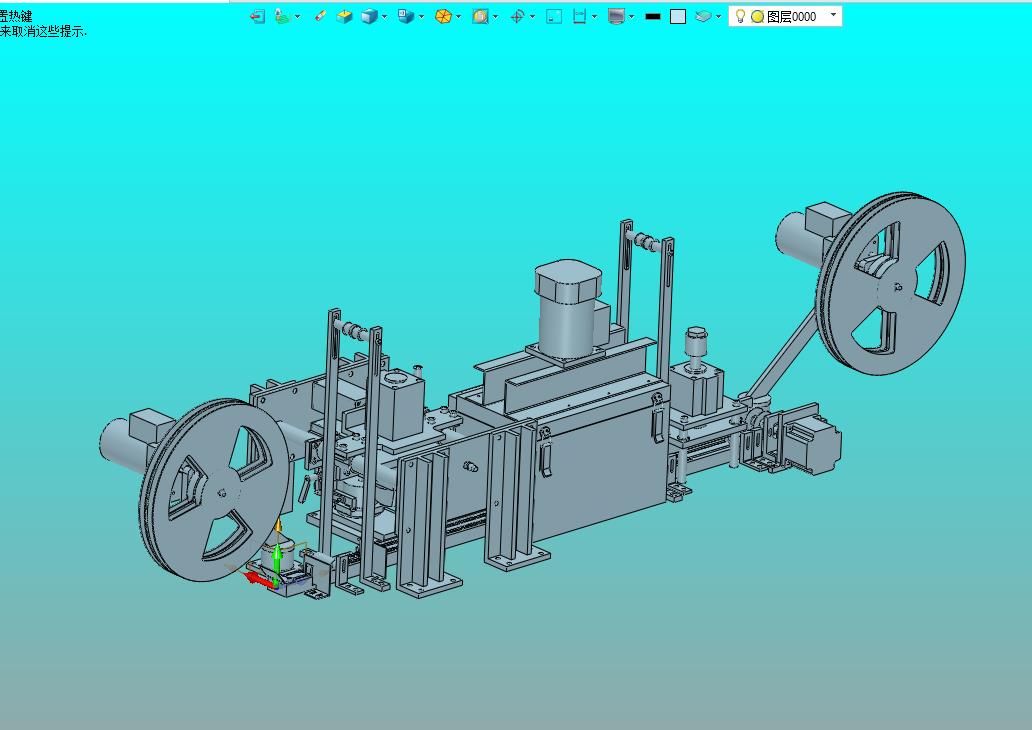
Task: Click the green sketch plane icon
Action: pos(283,16)
